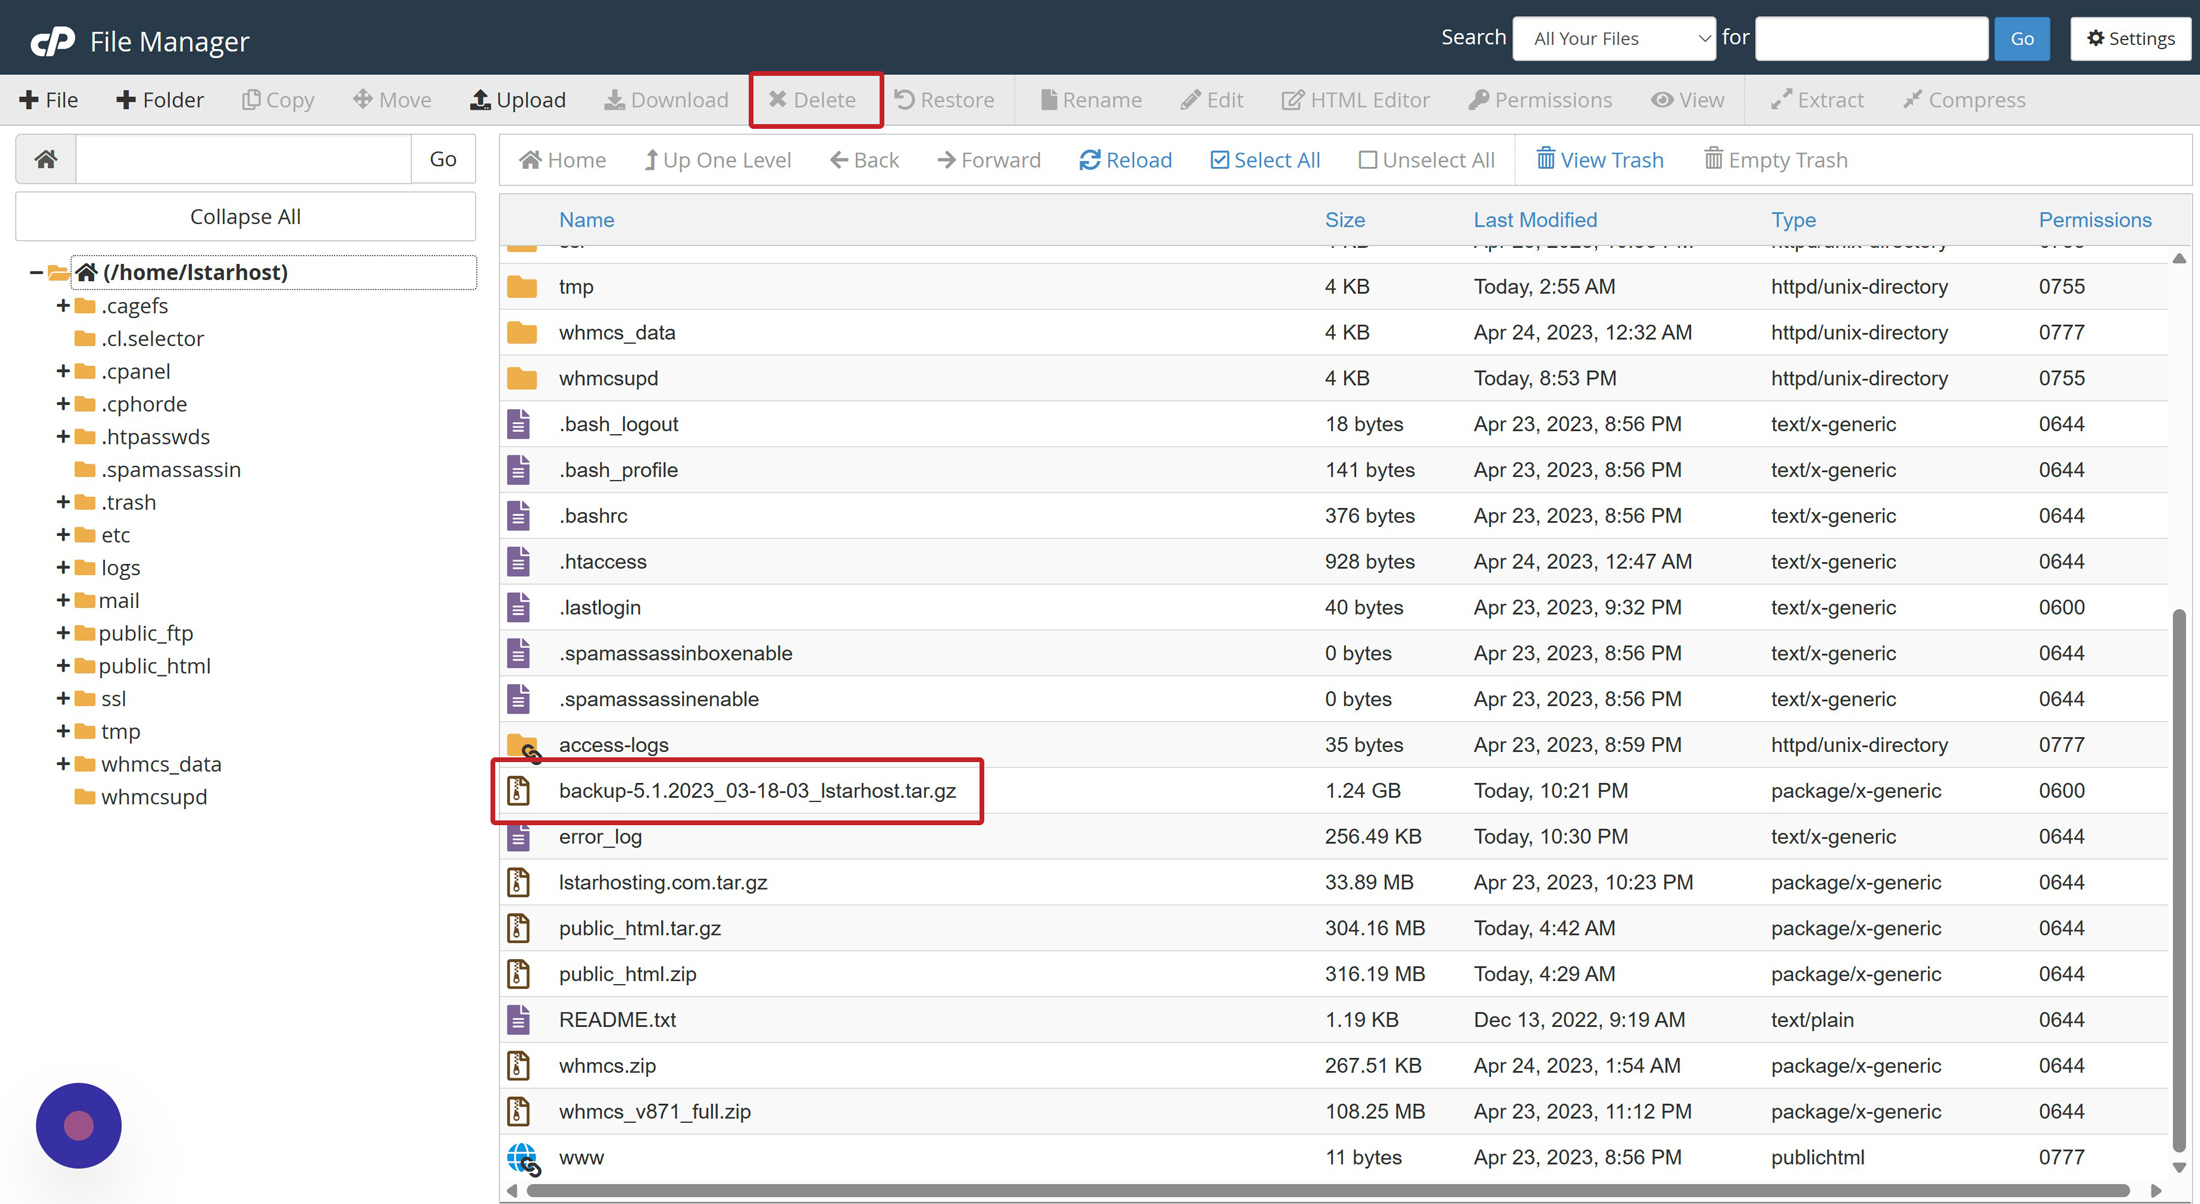The height and width of the screenshot is (1204, 2200).
Task: Open the HTML Editor tool
Action: (1355, 100)
